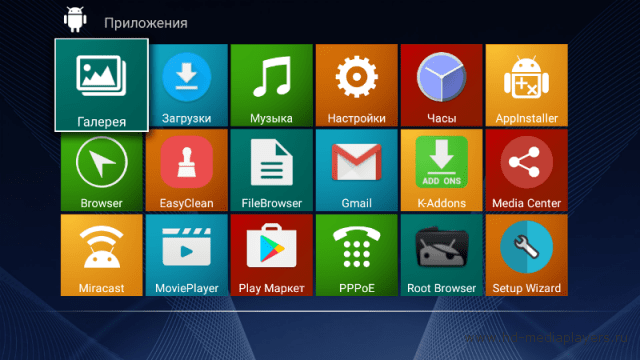Launch the Музыка music app
The image size is (640, 360).
(271, 85)
